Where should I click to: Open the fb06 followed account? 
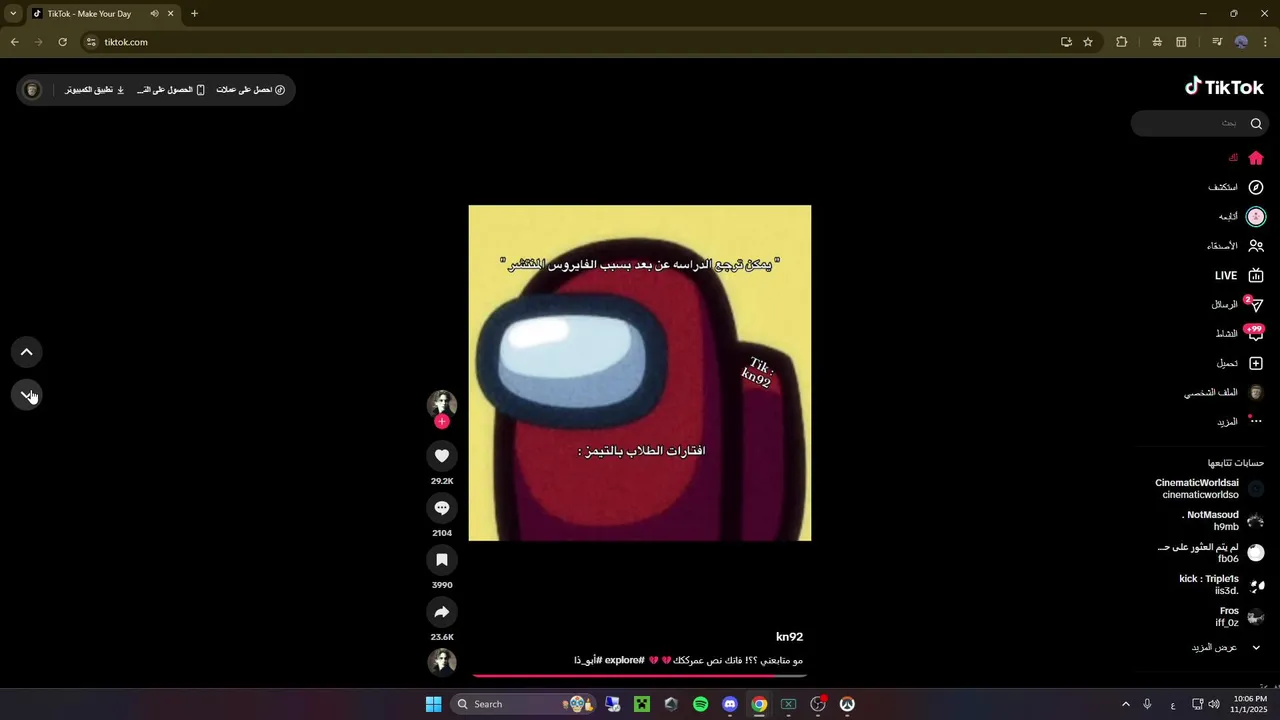pyautogui.click(x=1210, y=553)
